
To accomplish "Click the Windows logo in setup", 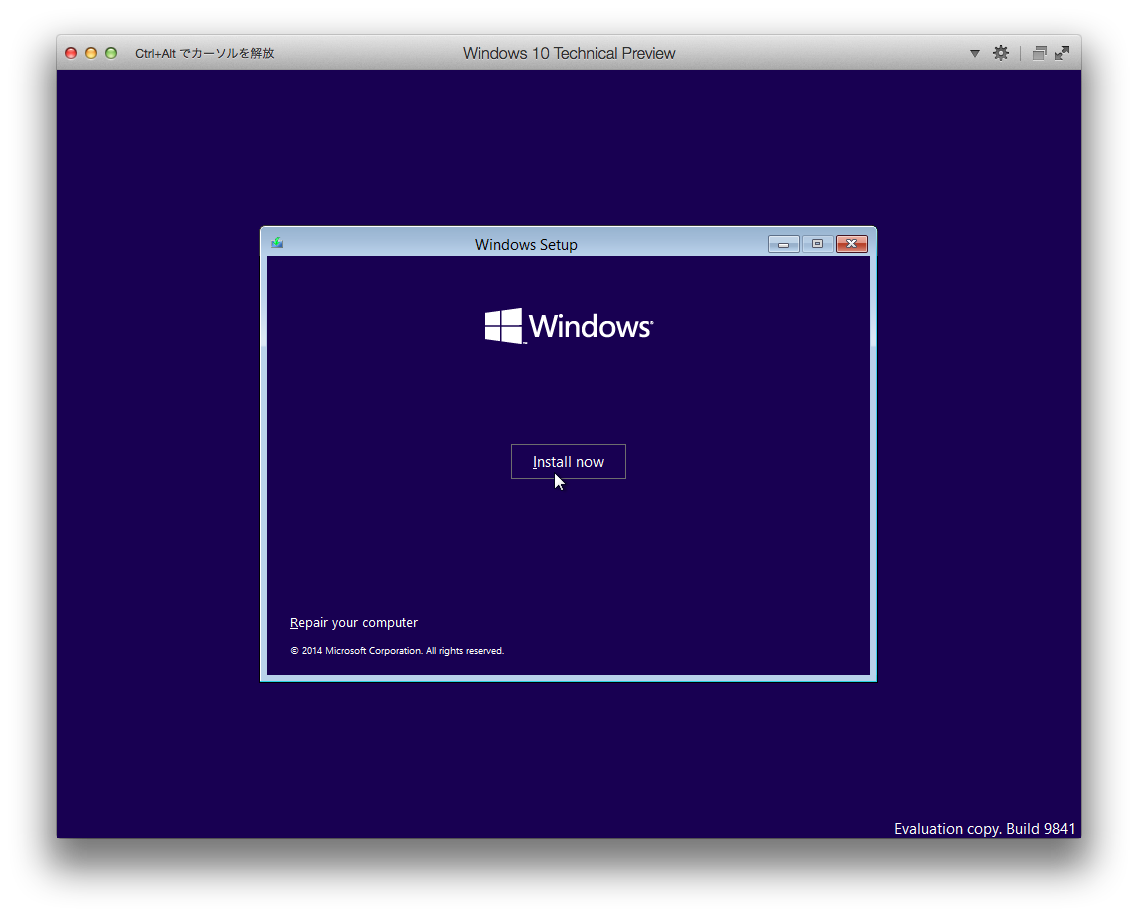I will click(x=569, y=326).
